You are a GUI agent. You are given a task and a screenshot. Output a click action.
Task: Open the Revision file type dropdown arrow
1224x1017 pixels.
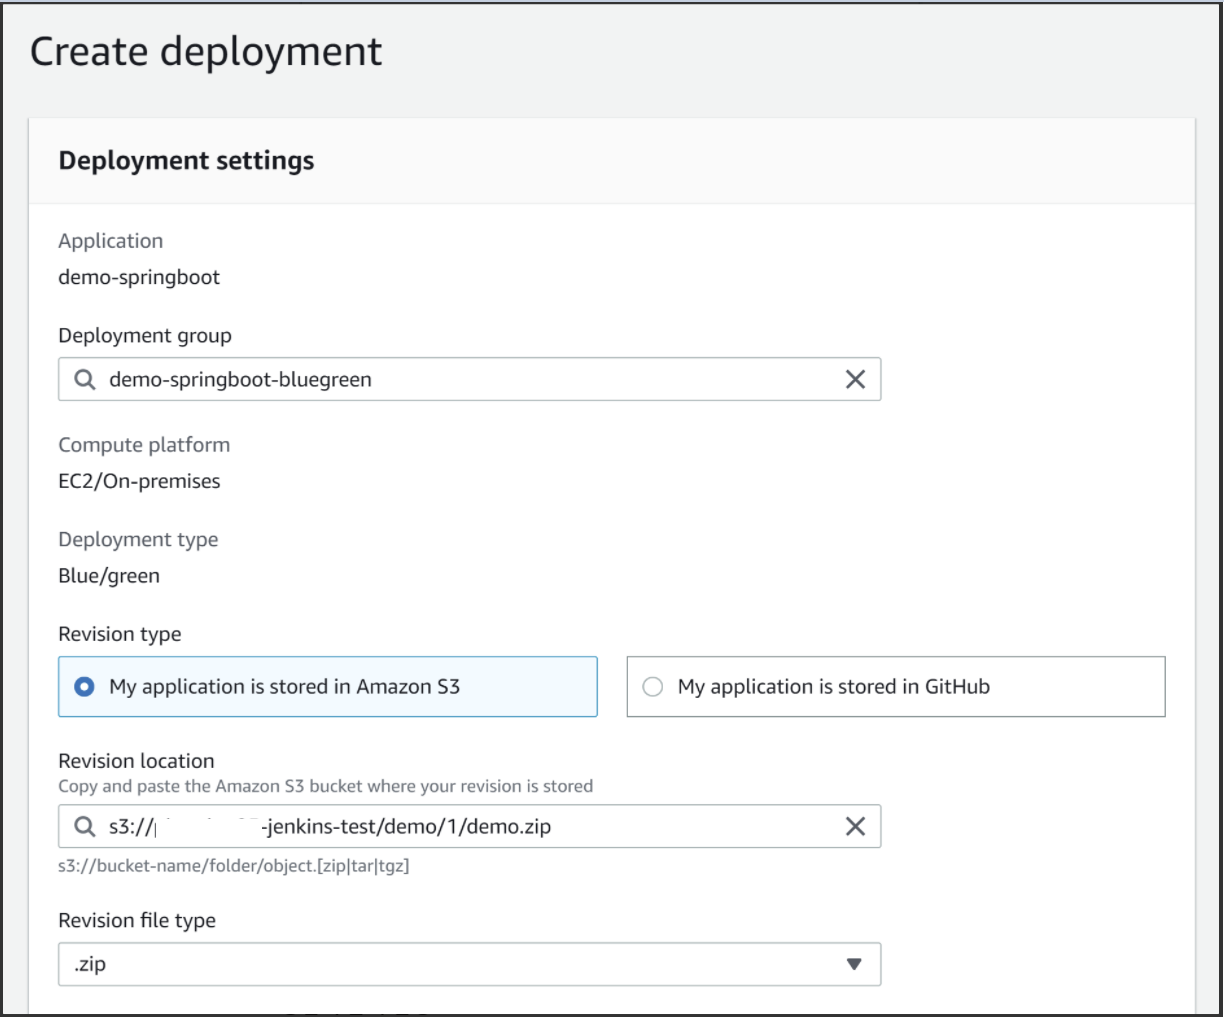[x=853, y=965]
